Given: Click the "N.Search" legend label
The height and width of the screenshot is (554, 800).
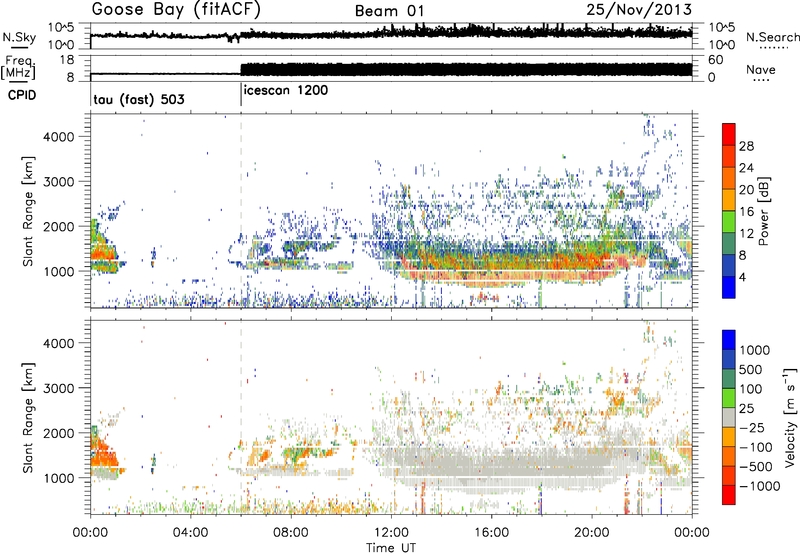Looking at the screenshot, I should pyautogui.click(x=772, y=37).
